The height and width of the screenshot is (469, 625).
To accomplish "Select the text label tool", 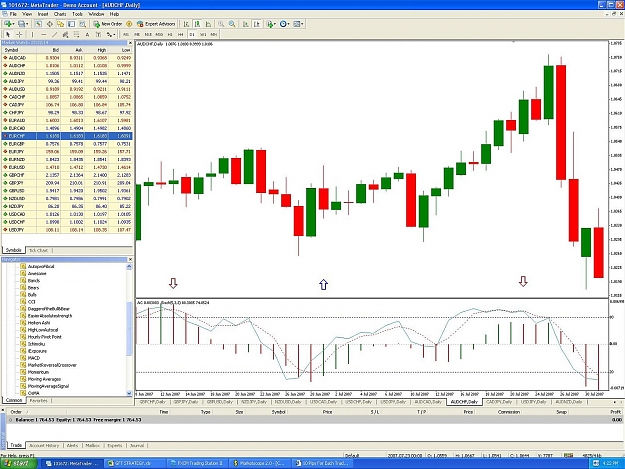I will click(x=98, y=35).
